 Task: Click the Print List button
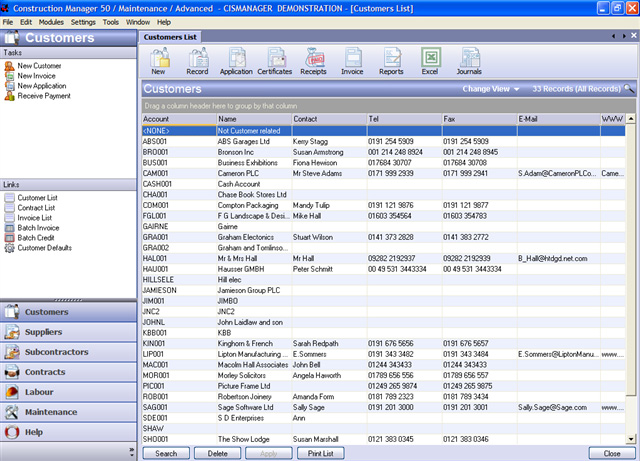[320, 453]
